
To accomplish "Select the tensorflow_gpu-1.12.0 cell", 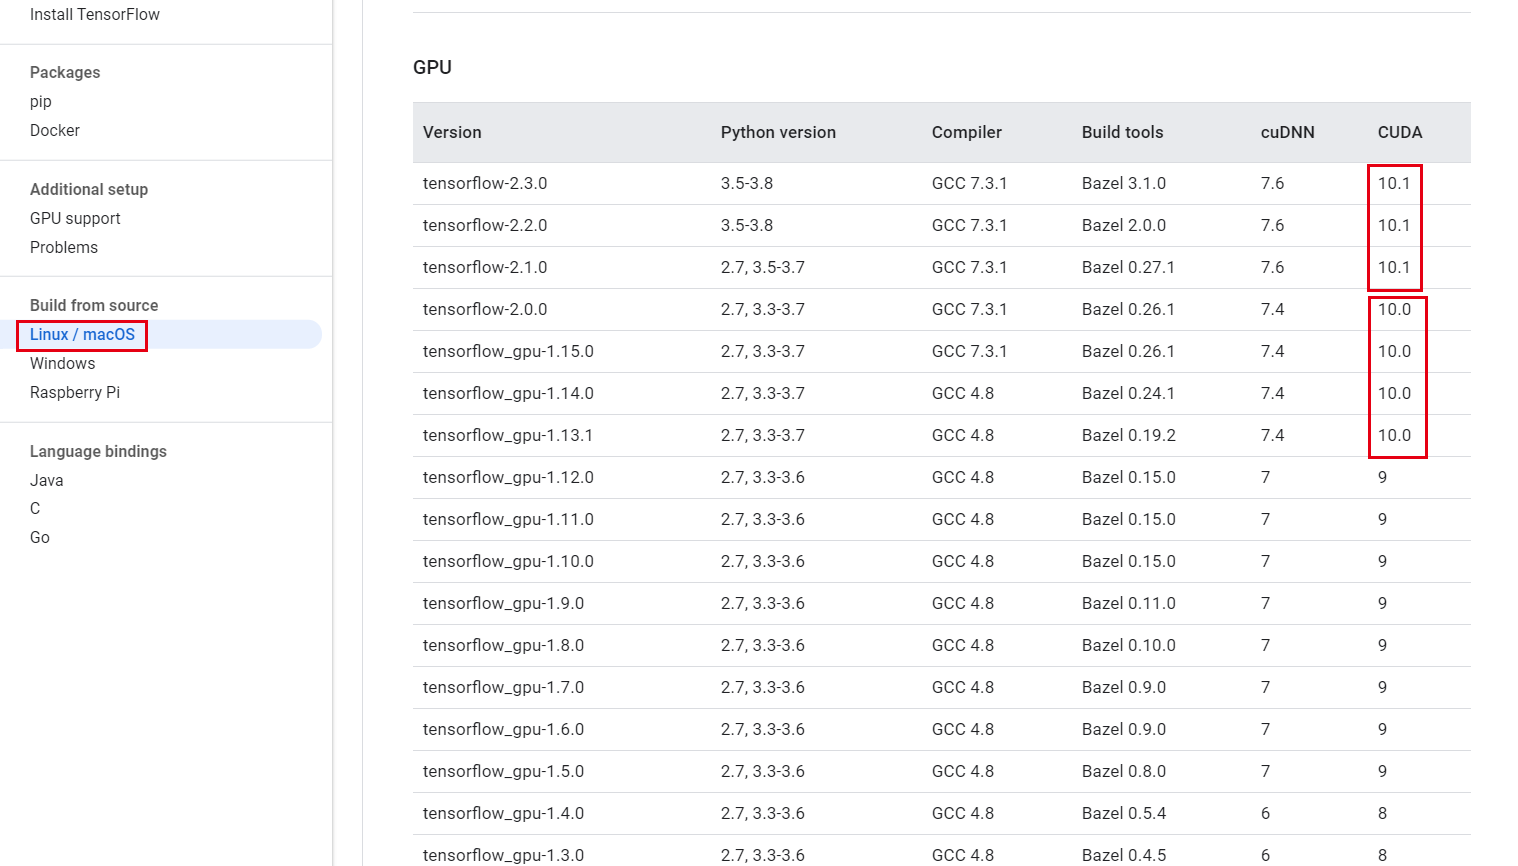I will tap(508, 478).
